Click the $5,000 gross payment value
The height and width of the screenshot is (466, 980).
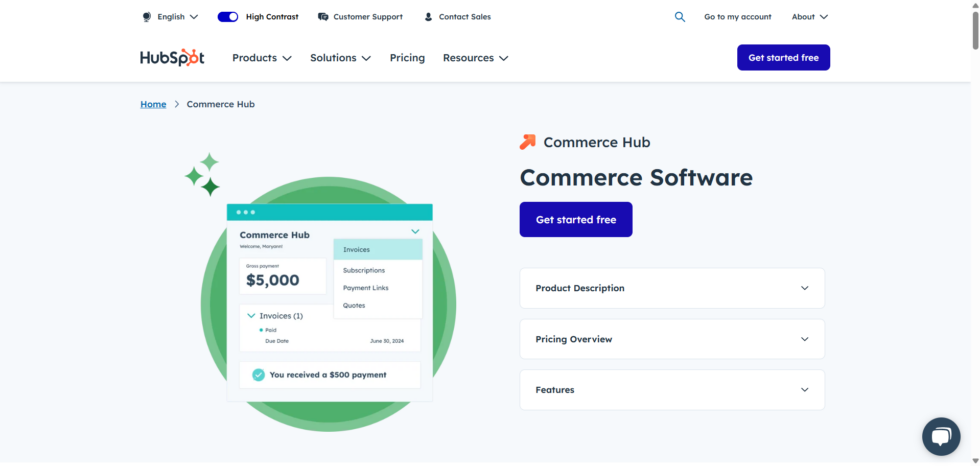coord(272,280)
